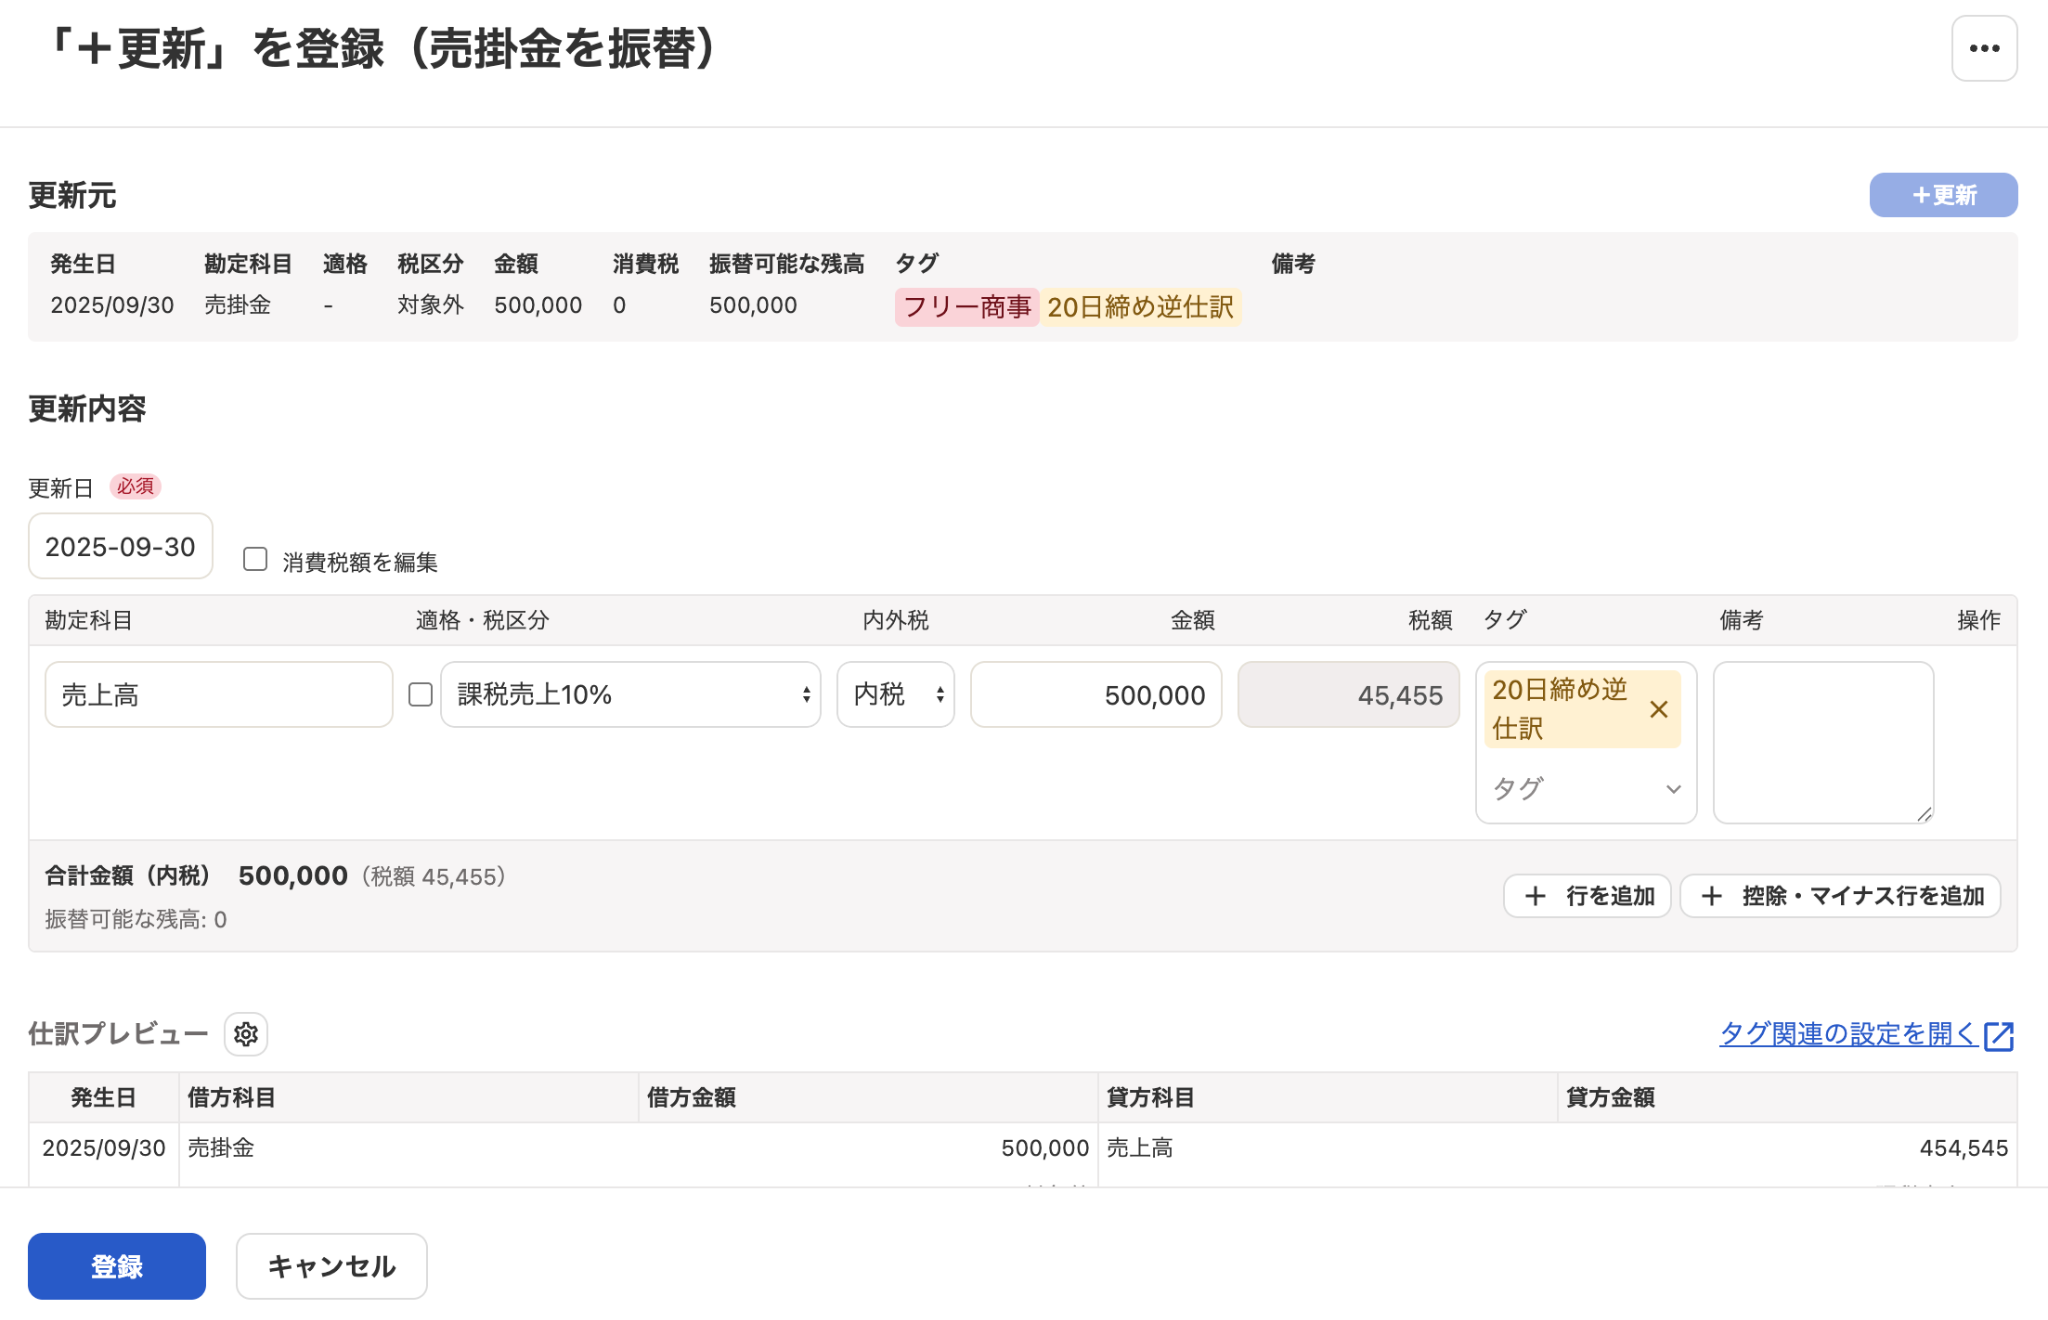Click the 税額 field showing 45,455
2048x1320 pixels.
click(x=1349, y=694)
